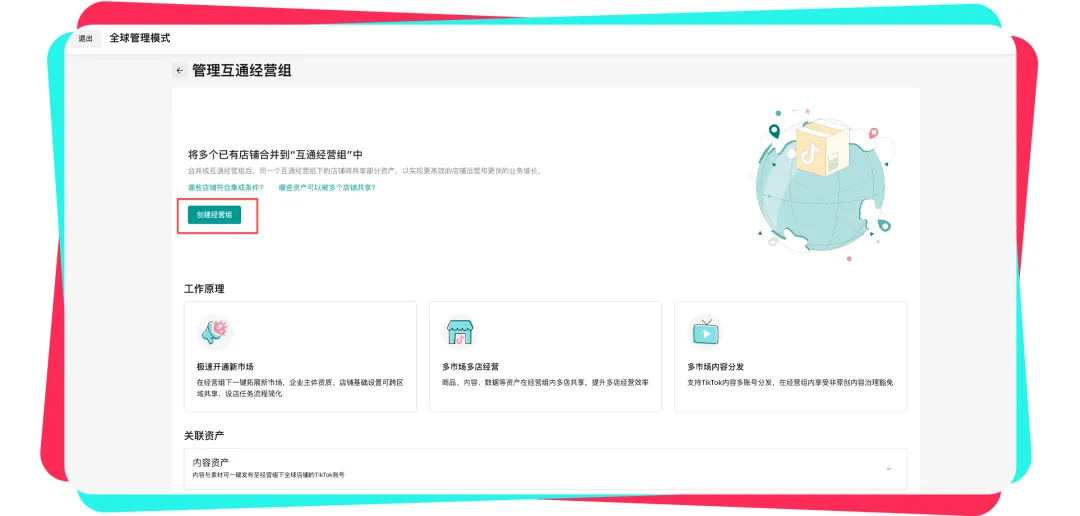This screenshot has height=516, width=1080.
Task: Open the 哪些店铺符合集成条件? link
Action: click(x=225, y=187)
